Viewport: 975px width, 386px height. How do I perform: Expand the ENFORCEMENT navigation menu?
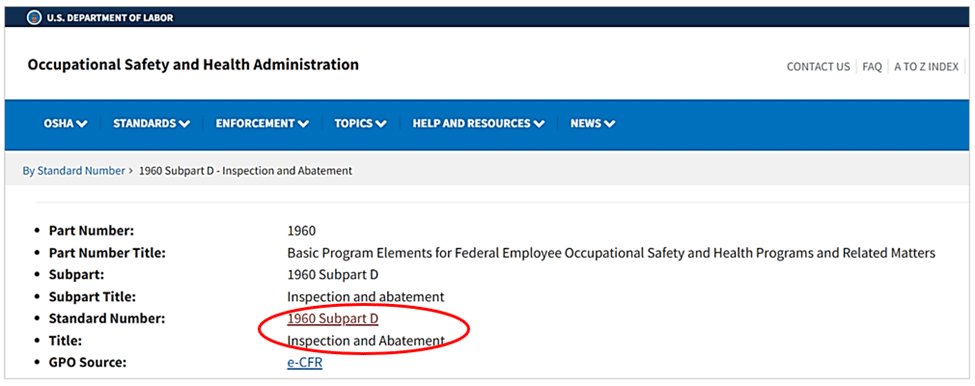click(262, 124)
